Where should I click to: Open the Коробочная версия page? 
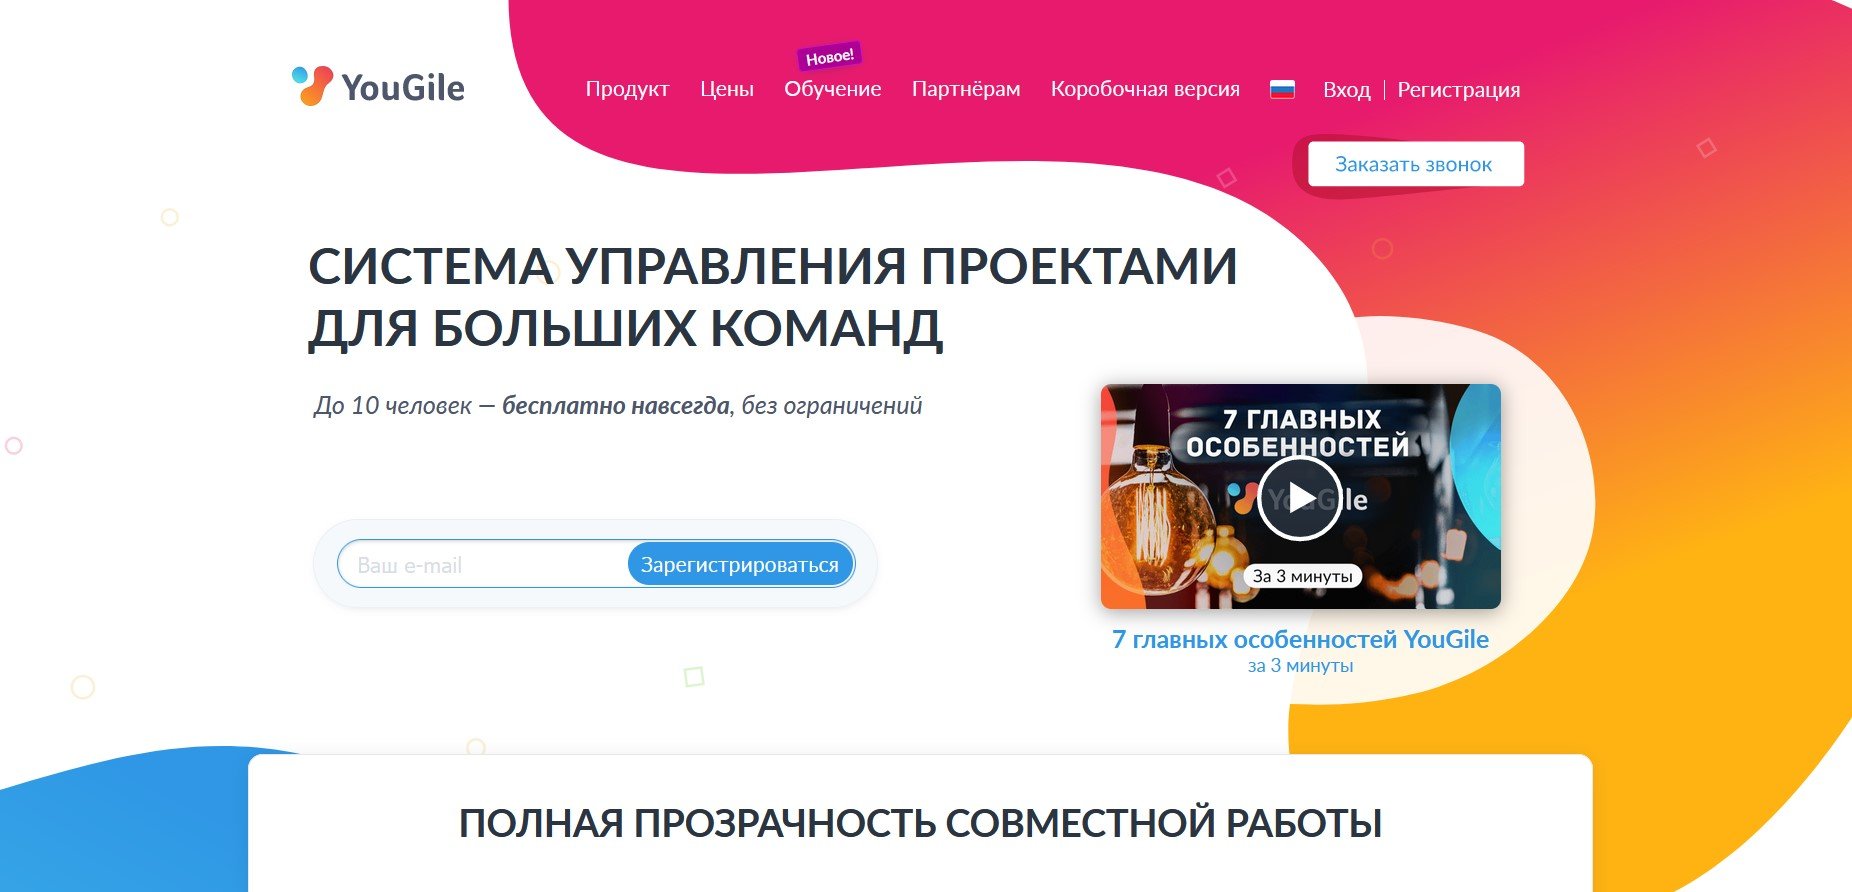(1145, 89)
